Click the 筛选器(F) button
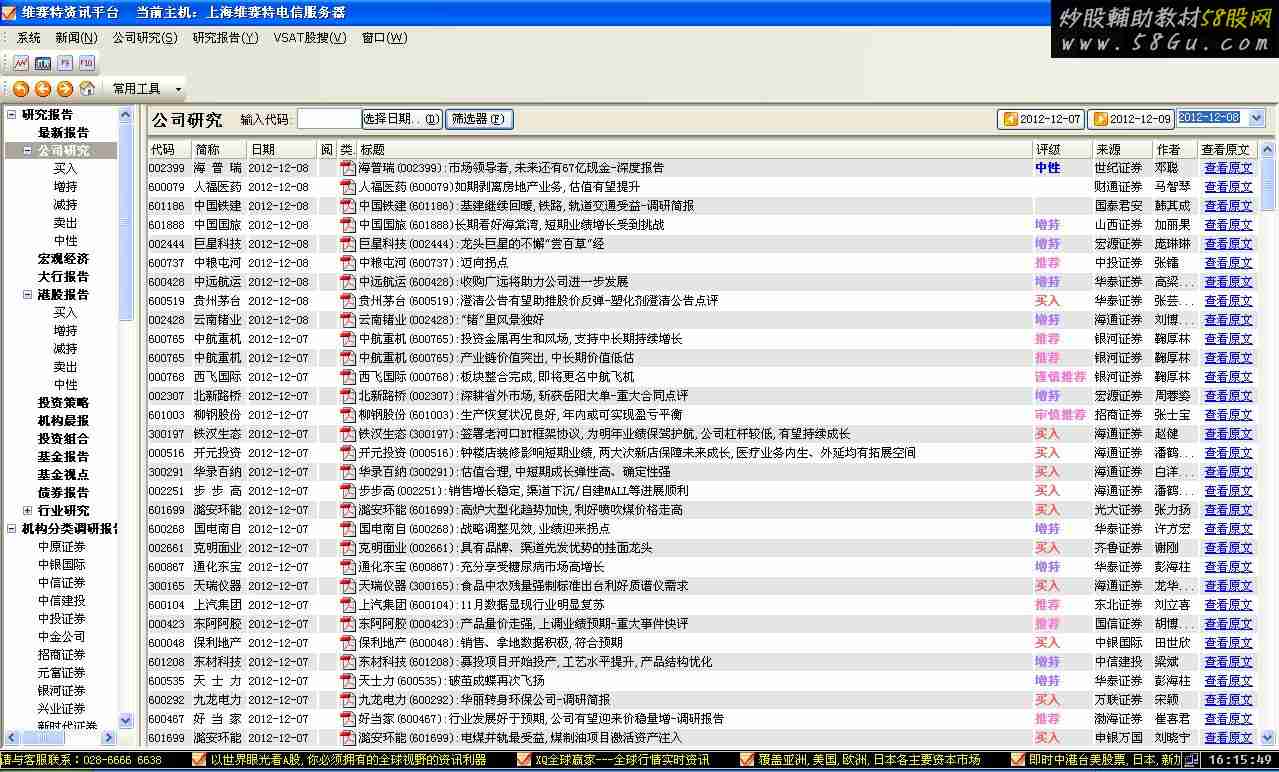 coord(479,119)
